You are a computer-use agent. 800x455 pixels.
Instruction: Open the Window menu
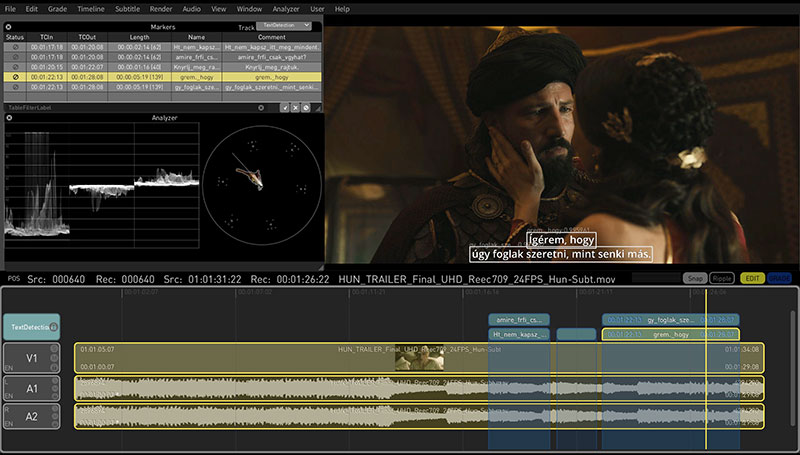click(249, 9)
